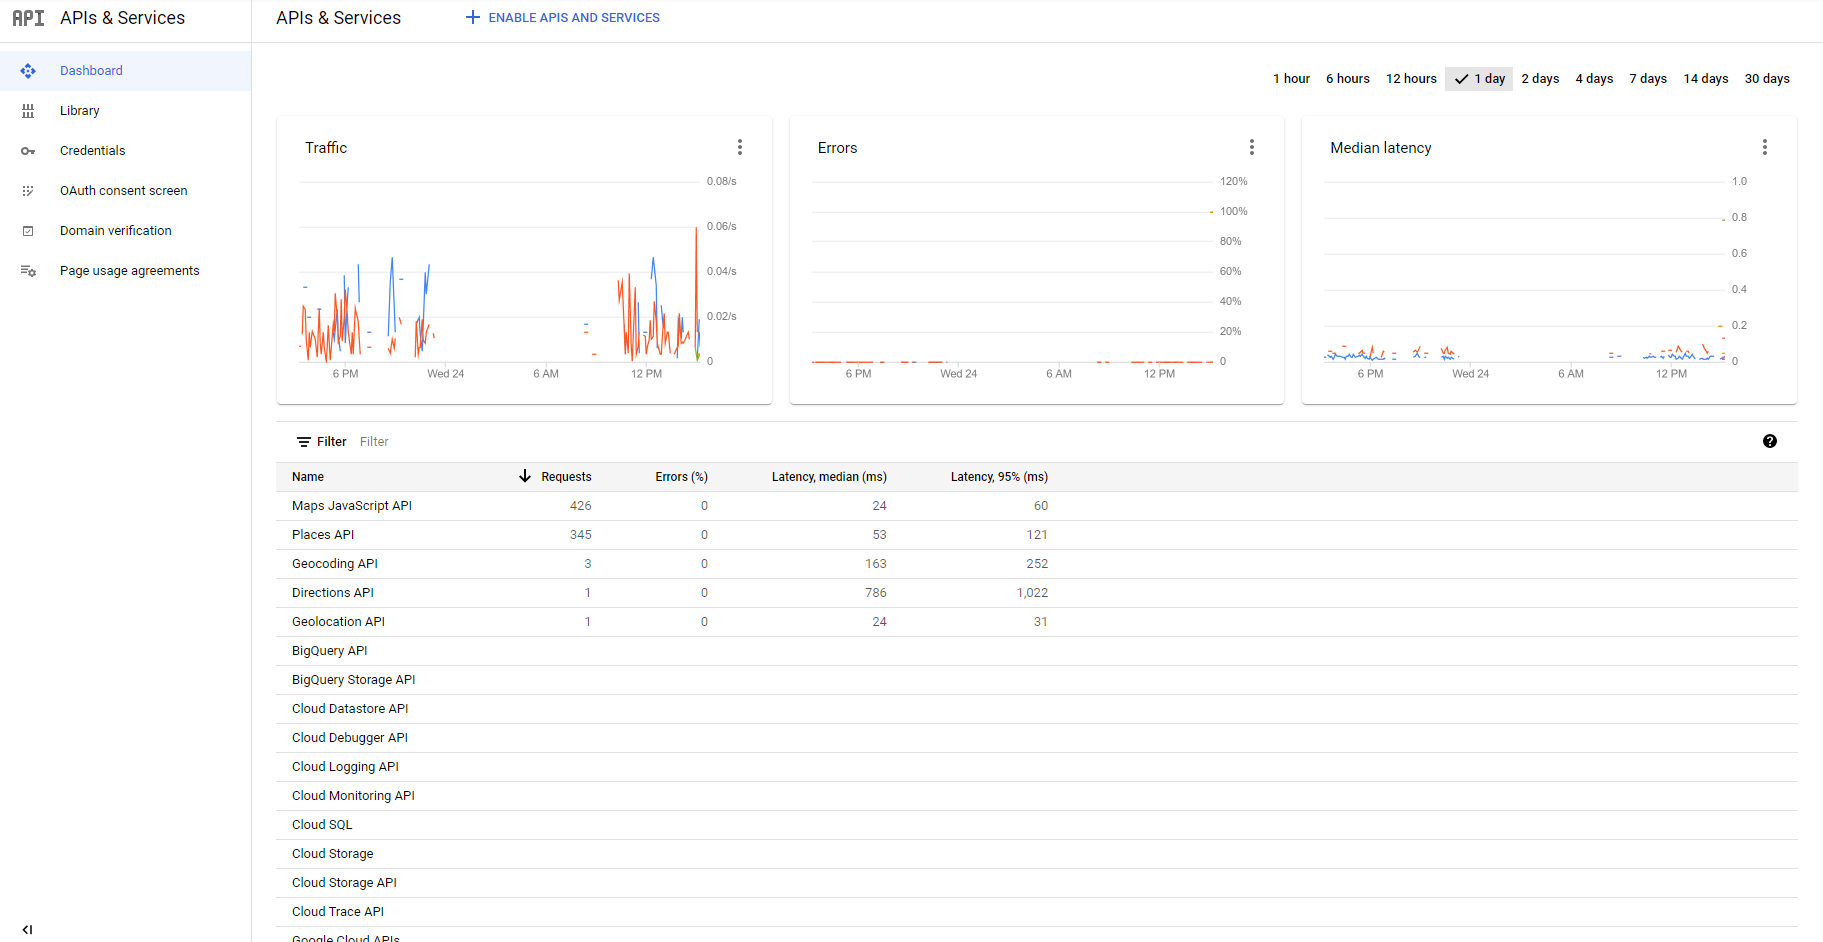Open Page usage agreements
Screen dimensions: 1823x942
(125, 271)
